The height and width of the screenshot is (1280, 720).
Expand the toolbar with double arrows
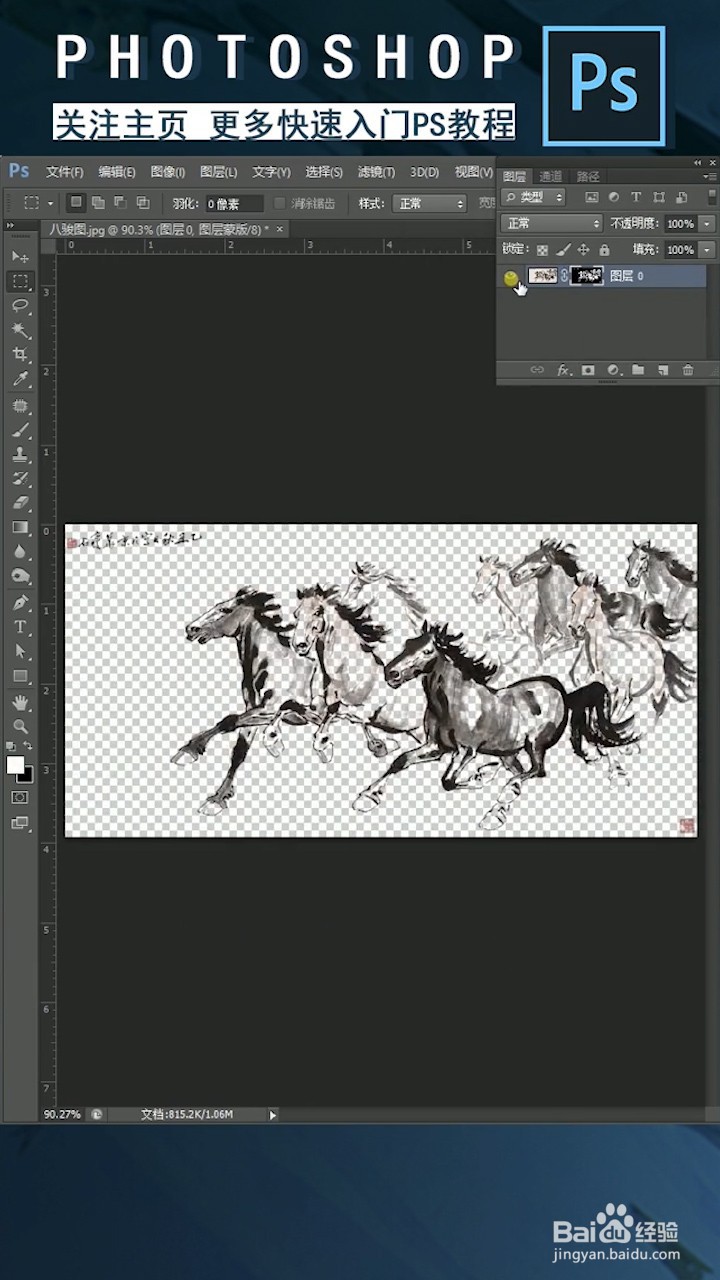(10, 228)
